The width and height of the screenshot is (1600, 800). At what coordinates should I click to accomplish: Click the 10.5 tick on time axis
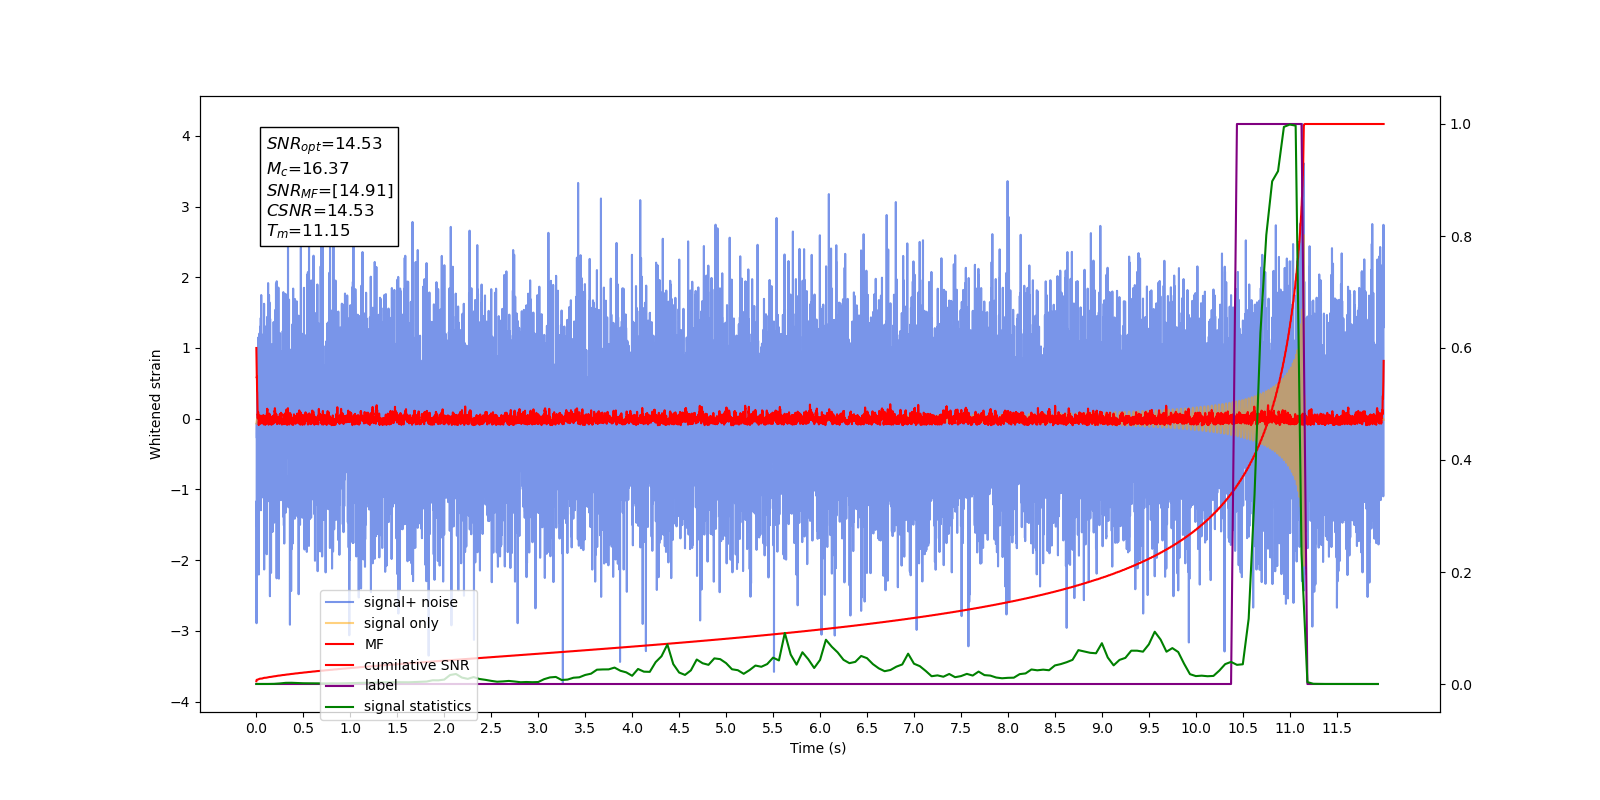pyautogui.click(x=1243, y=728)
